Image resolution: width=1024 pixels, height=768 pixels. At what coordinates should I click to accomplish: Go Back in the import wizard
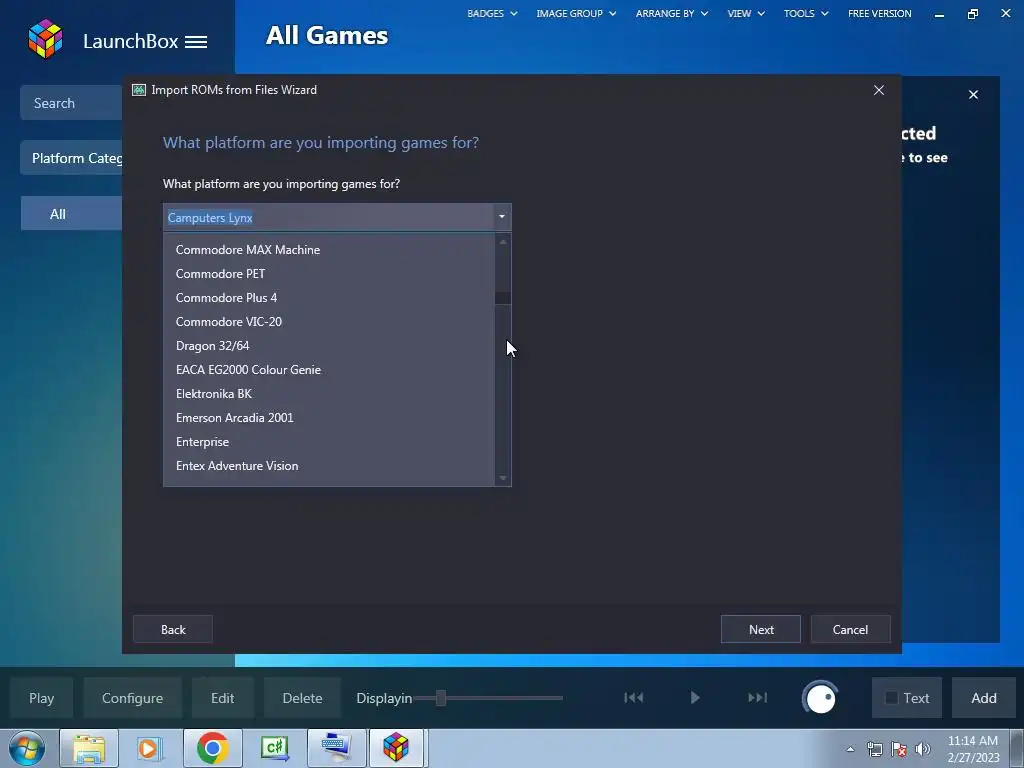pos(173,630)
